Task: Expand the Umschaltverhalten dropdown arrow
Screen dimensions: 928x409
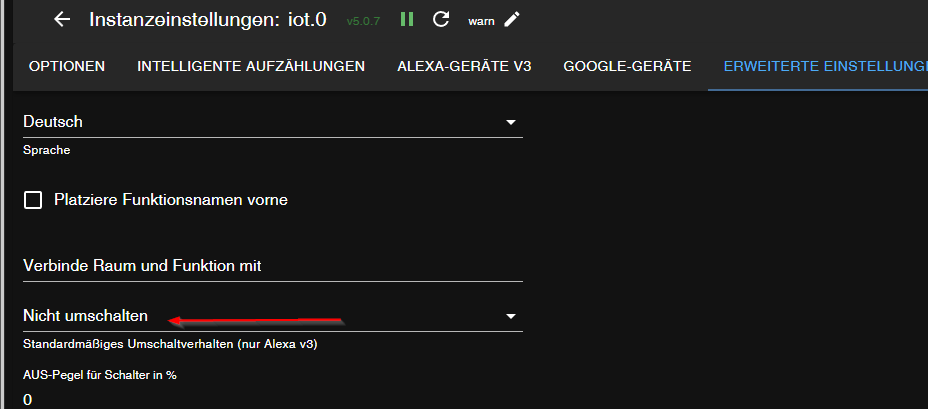Action: click(511, 316)
